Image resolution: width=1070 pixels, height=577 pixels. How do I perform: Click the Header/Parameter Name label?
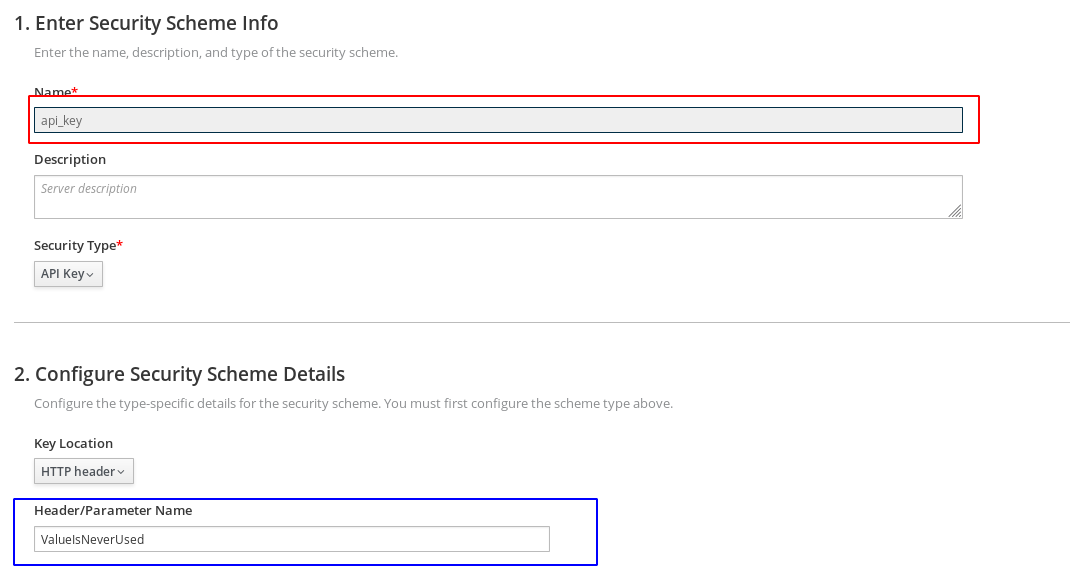[113, 510]
